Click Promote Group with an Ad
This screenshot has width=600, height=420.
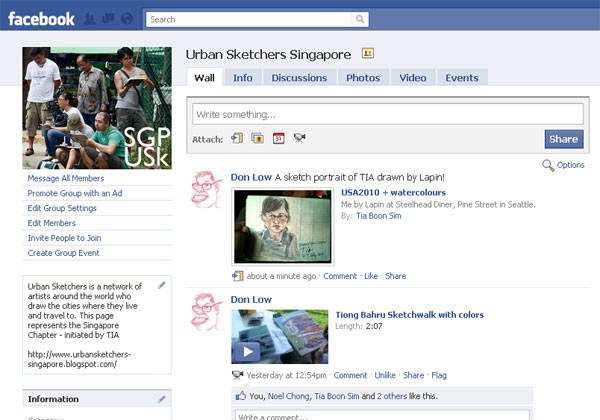[75, 193]
